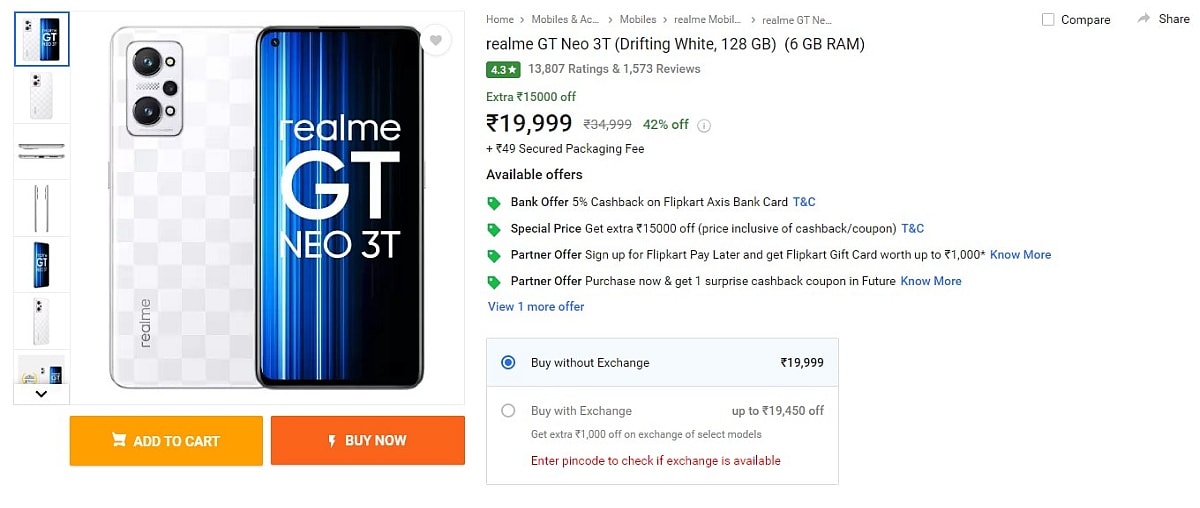Select the white back-panel thumbnail image
The height and width of the screenshot is (508, 1200).
[42, 95]
